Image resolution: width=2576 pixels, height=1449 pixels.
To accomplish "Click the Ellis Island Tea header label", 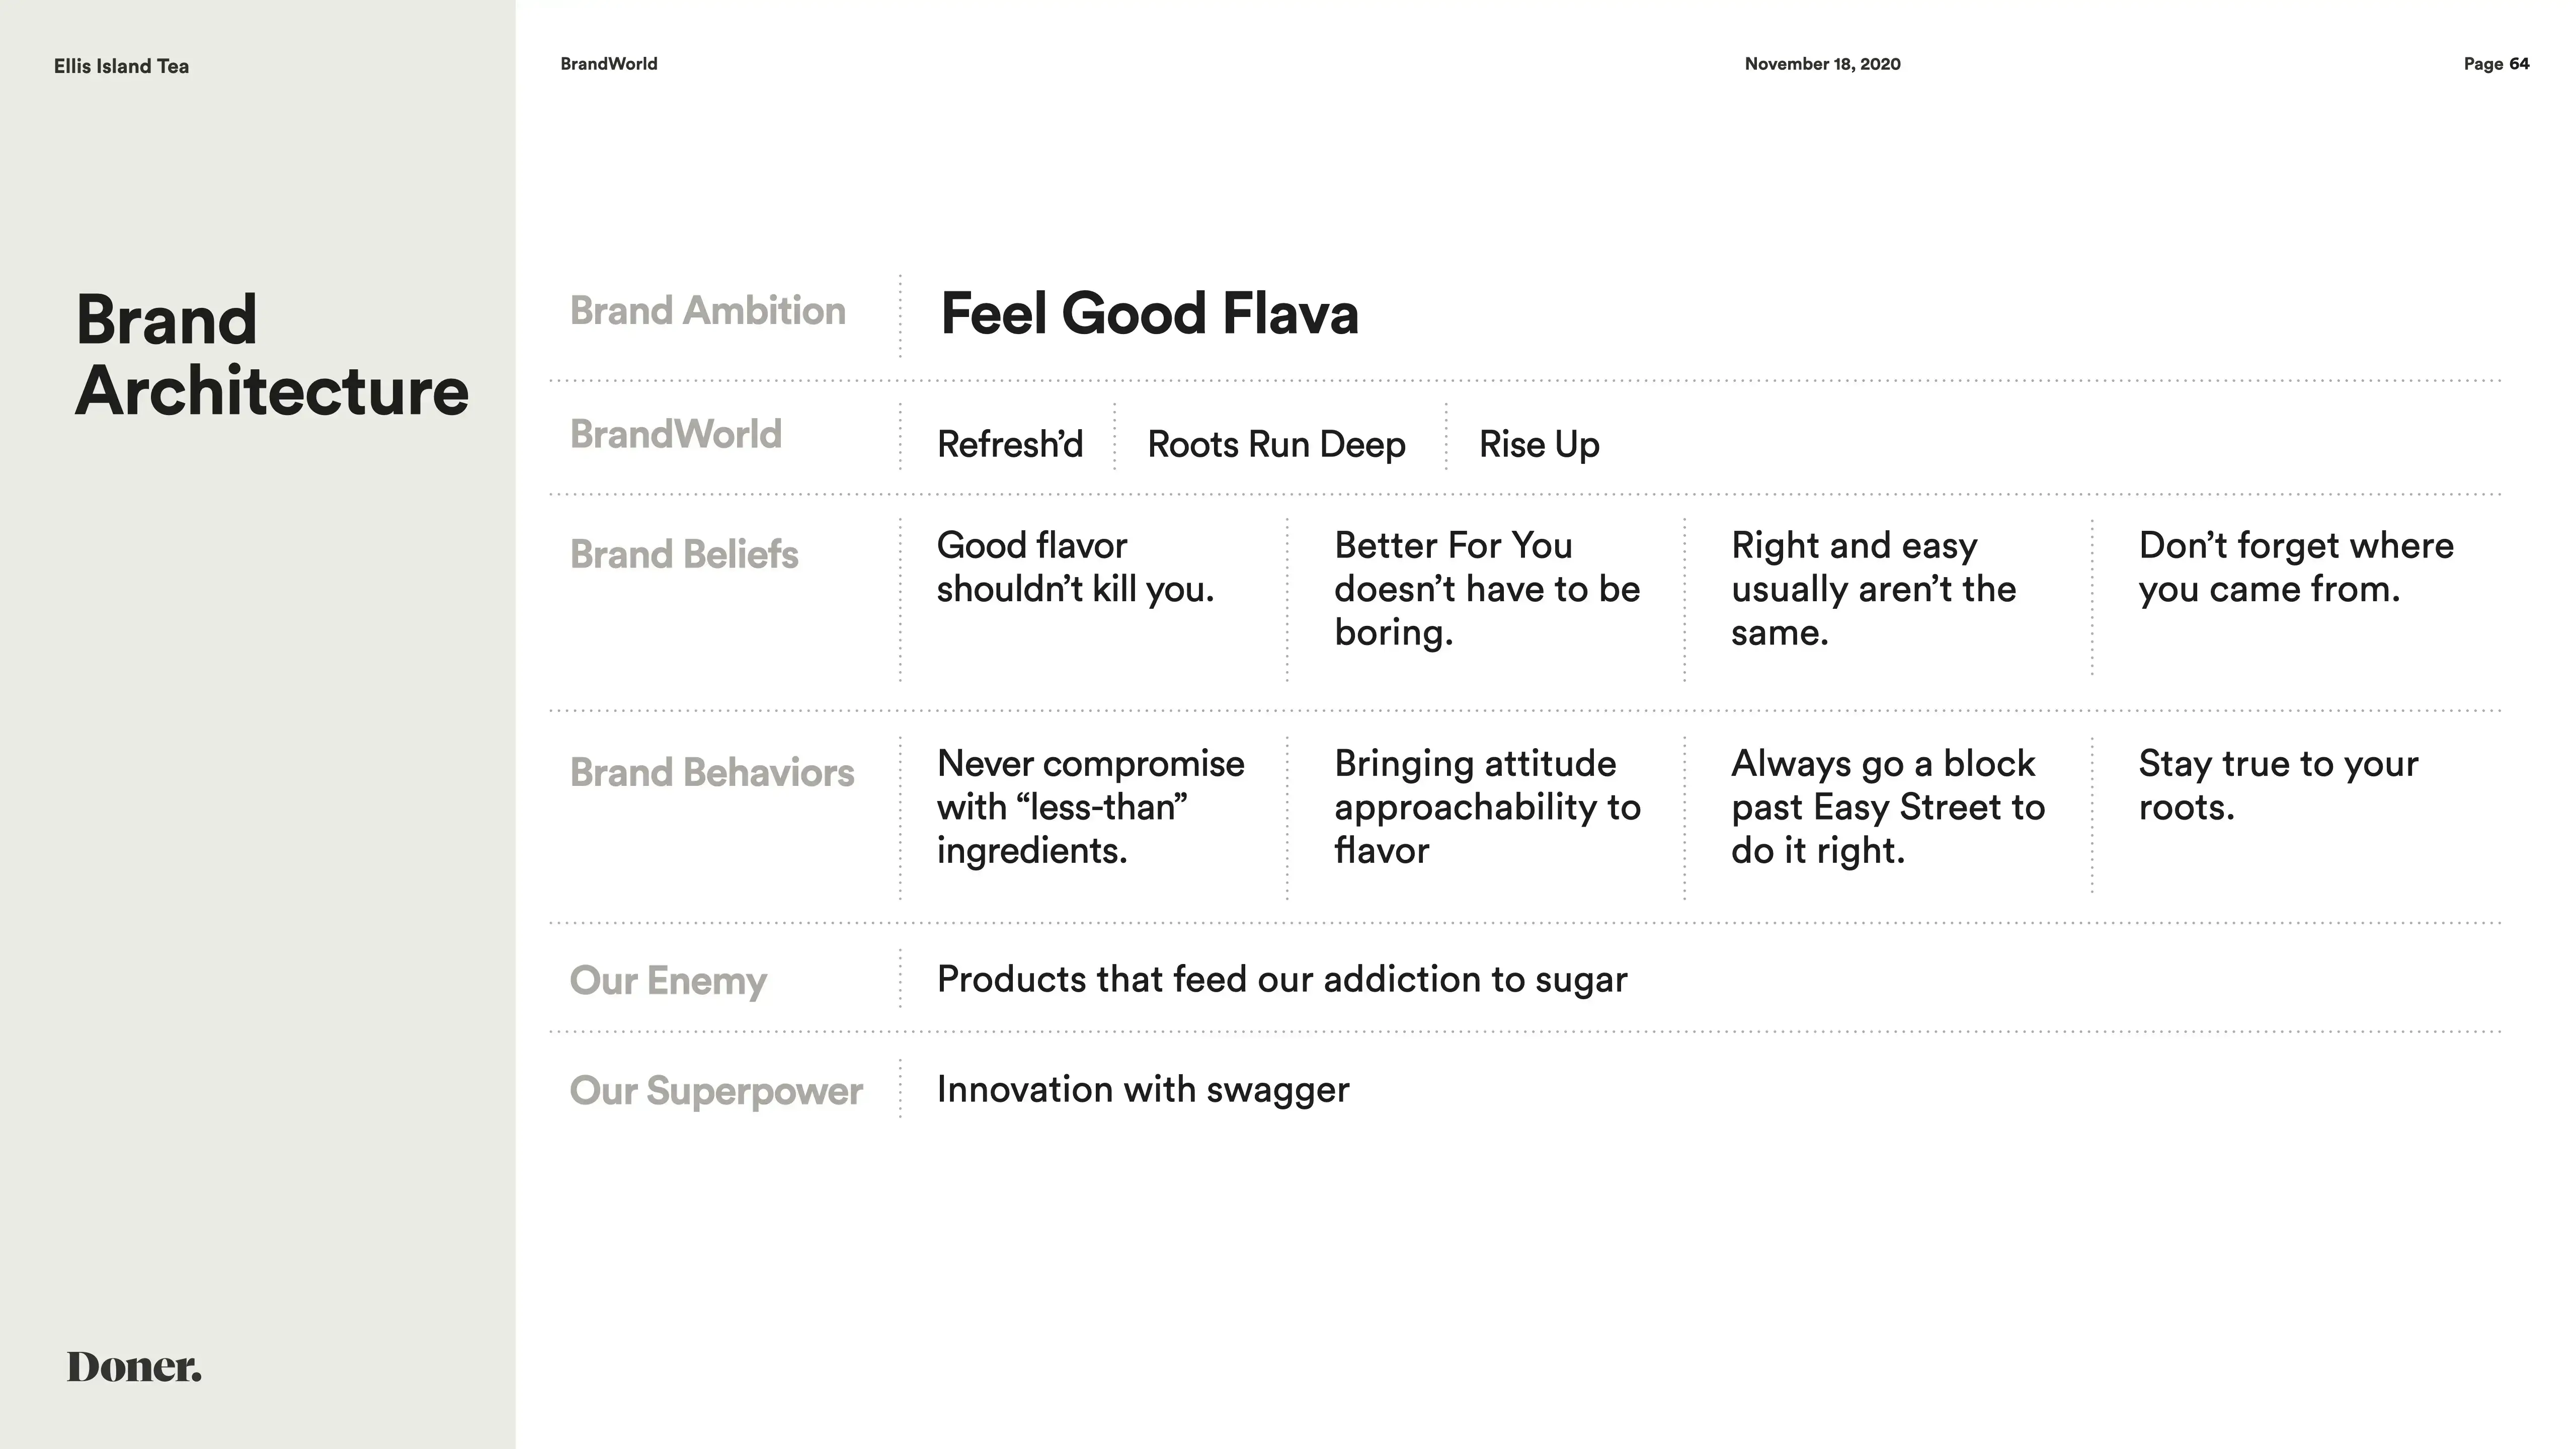I will pyautogui.click(x=121, y=66).
